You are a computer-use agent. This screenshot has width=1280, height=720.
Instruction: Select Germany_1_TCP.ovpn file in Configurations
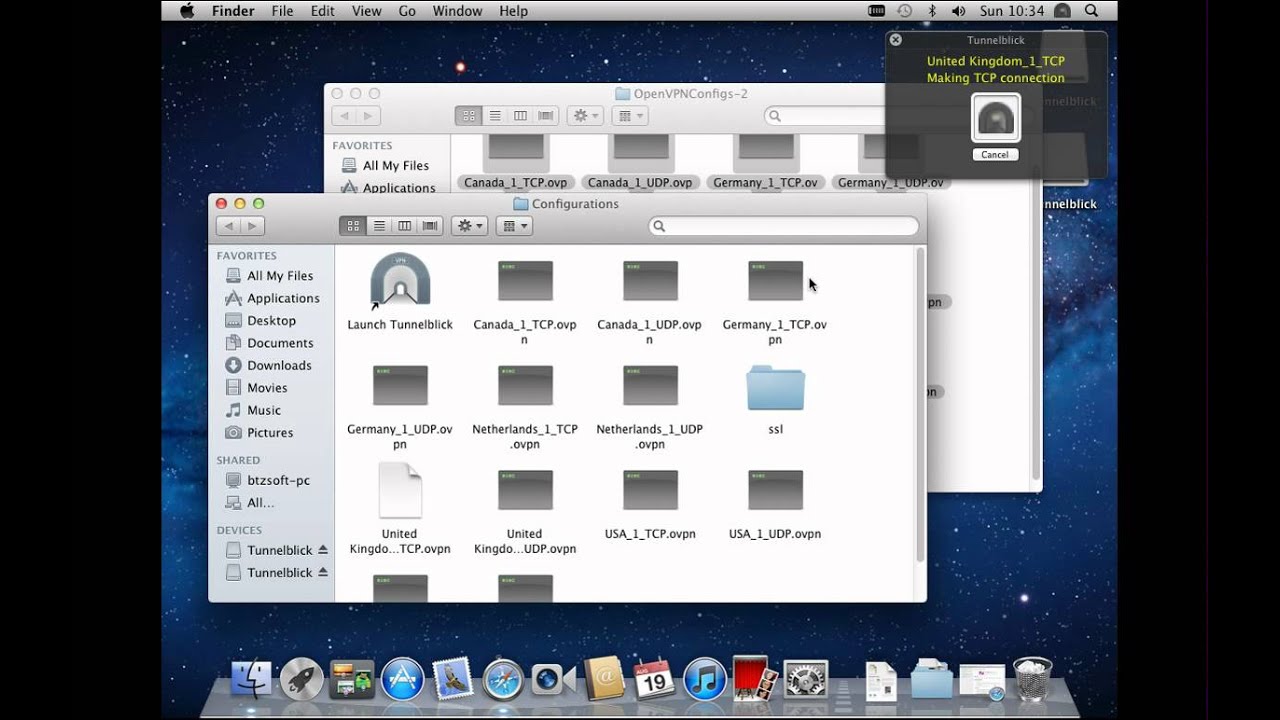pyautogui.click(x=775, y=281)
